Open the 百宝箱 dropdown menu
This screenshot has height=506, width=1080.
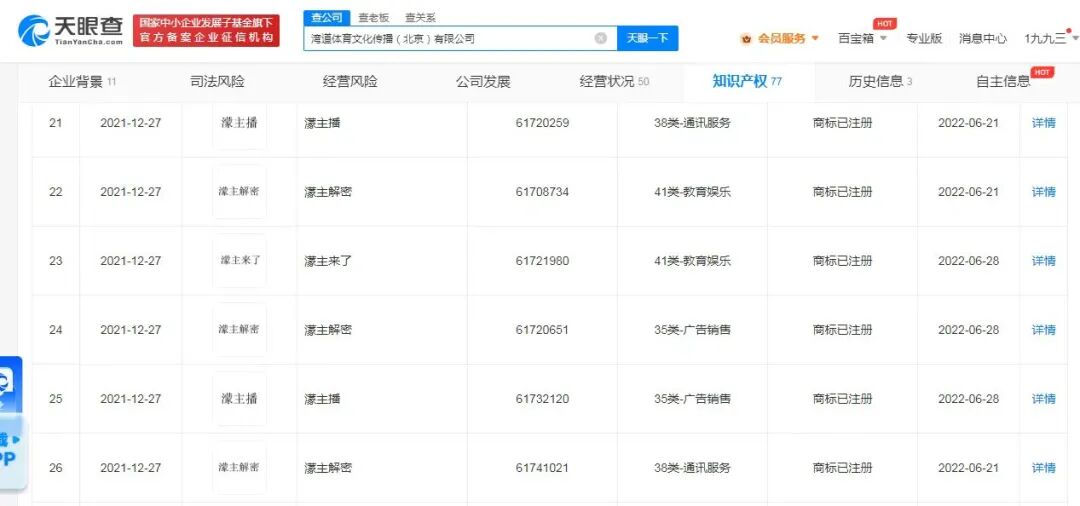862,39
